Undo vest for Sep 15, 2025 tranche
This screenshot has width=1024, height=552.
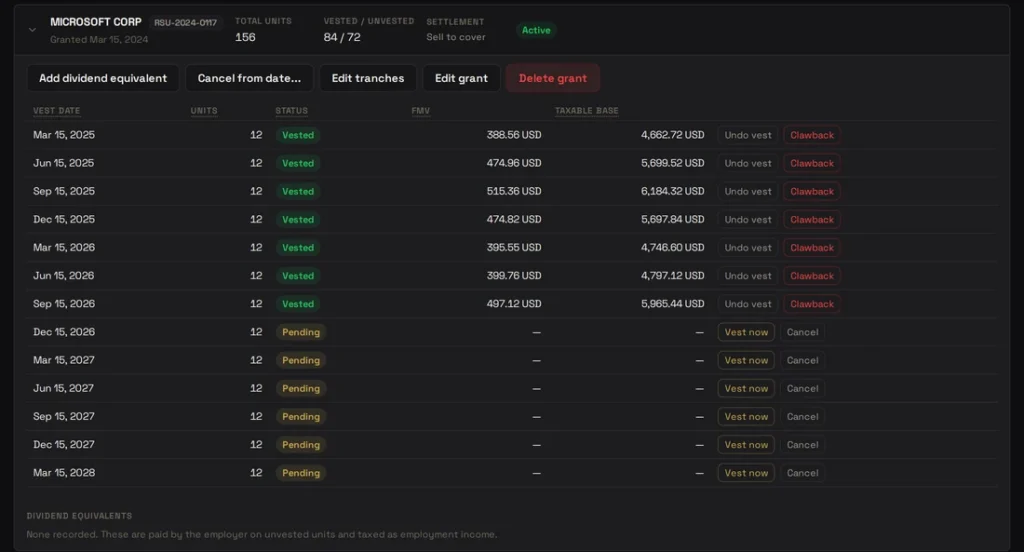click(748, 191)
